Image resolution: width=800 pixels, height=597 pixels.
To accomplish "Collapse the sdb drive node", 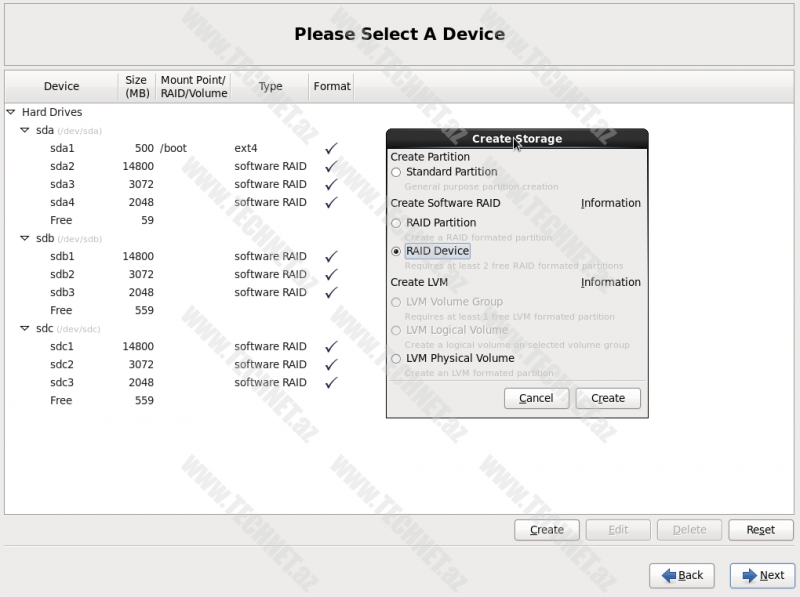I will click(x=25, y=238).
